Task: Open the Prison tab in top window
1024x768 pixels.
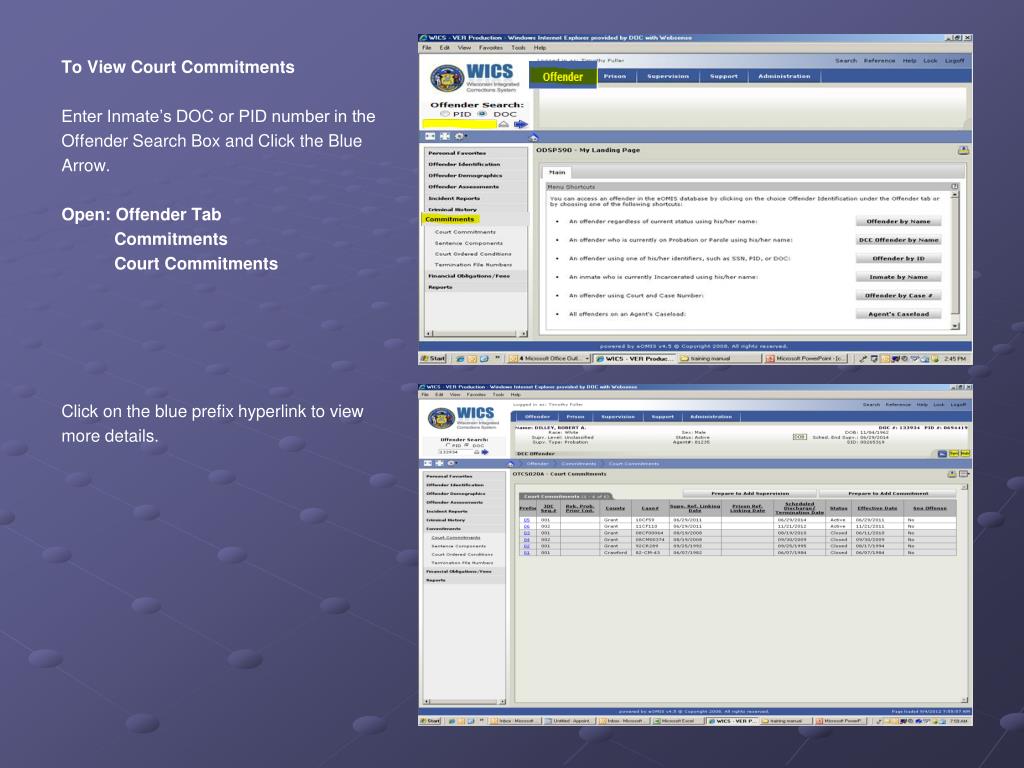Action: point(615,76)
